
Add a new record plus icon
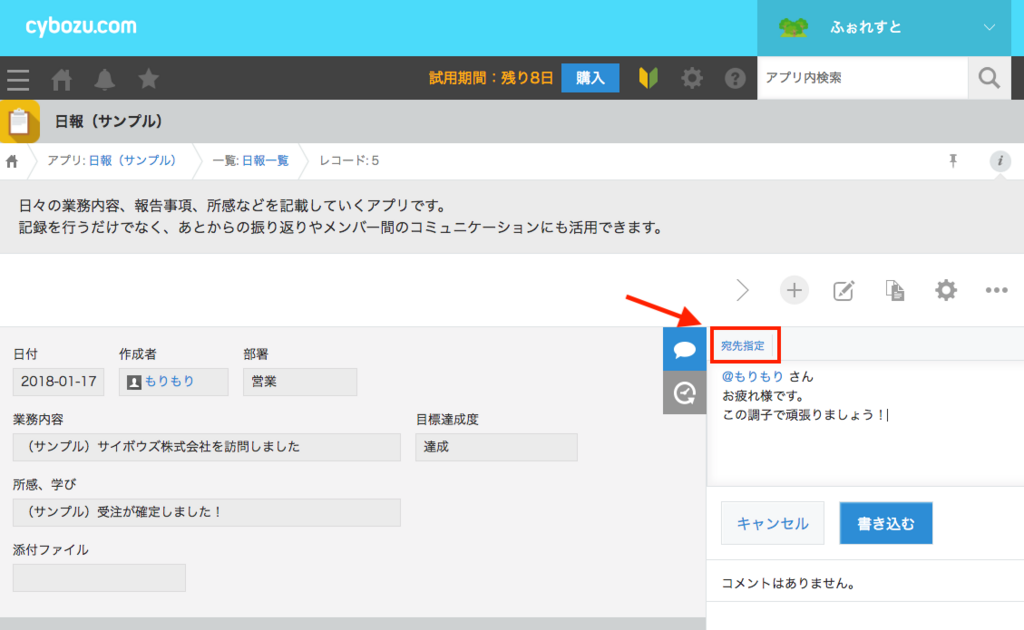pyautogui.click(x=794, y=290)
